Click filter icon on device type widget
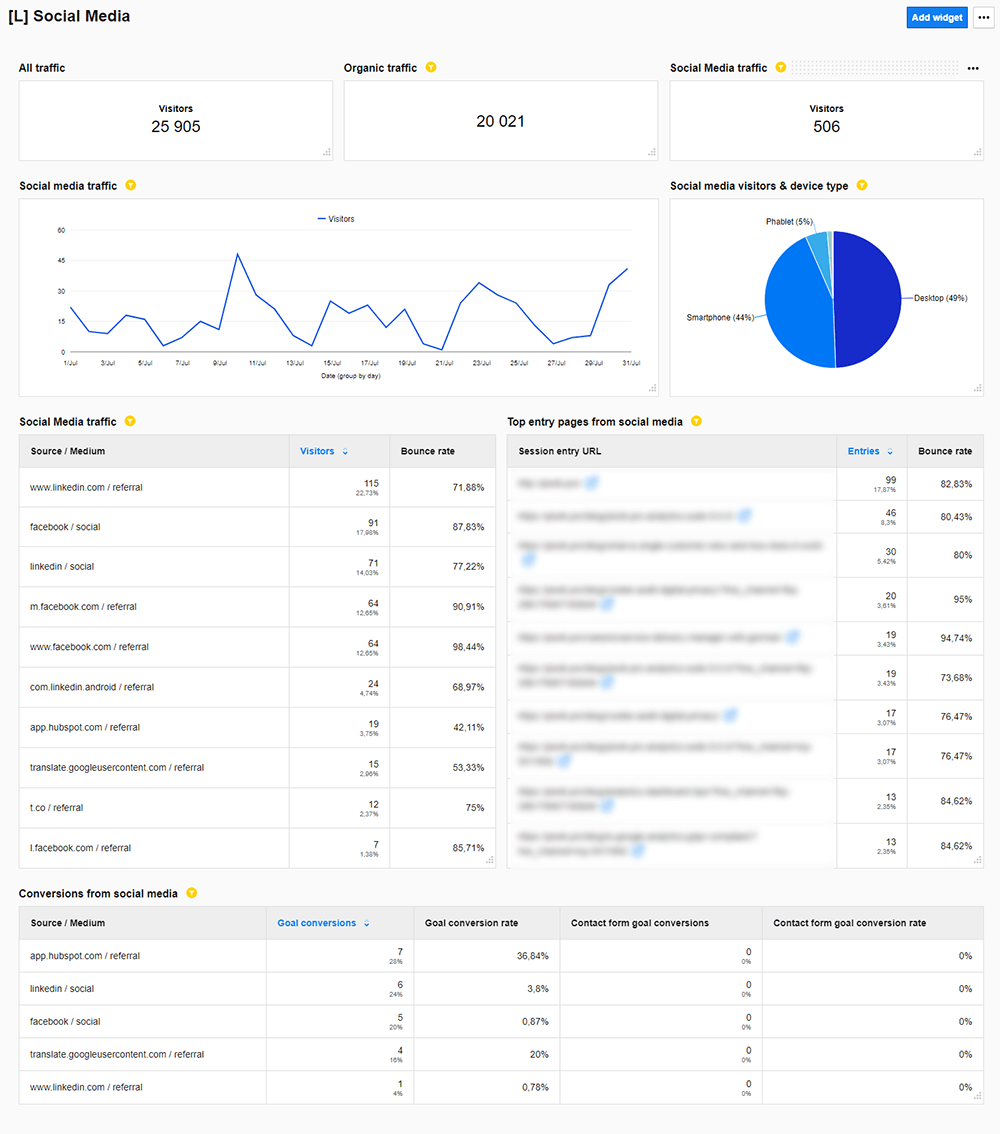Viewport: 1000px width, 1134px height. point(862,186)
